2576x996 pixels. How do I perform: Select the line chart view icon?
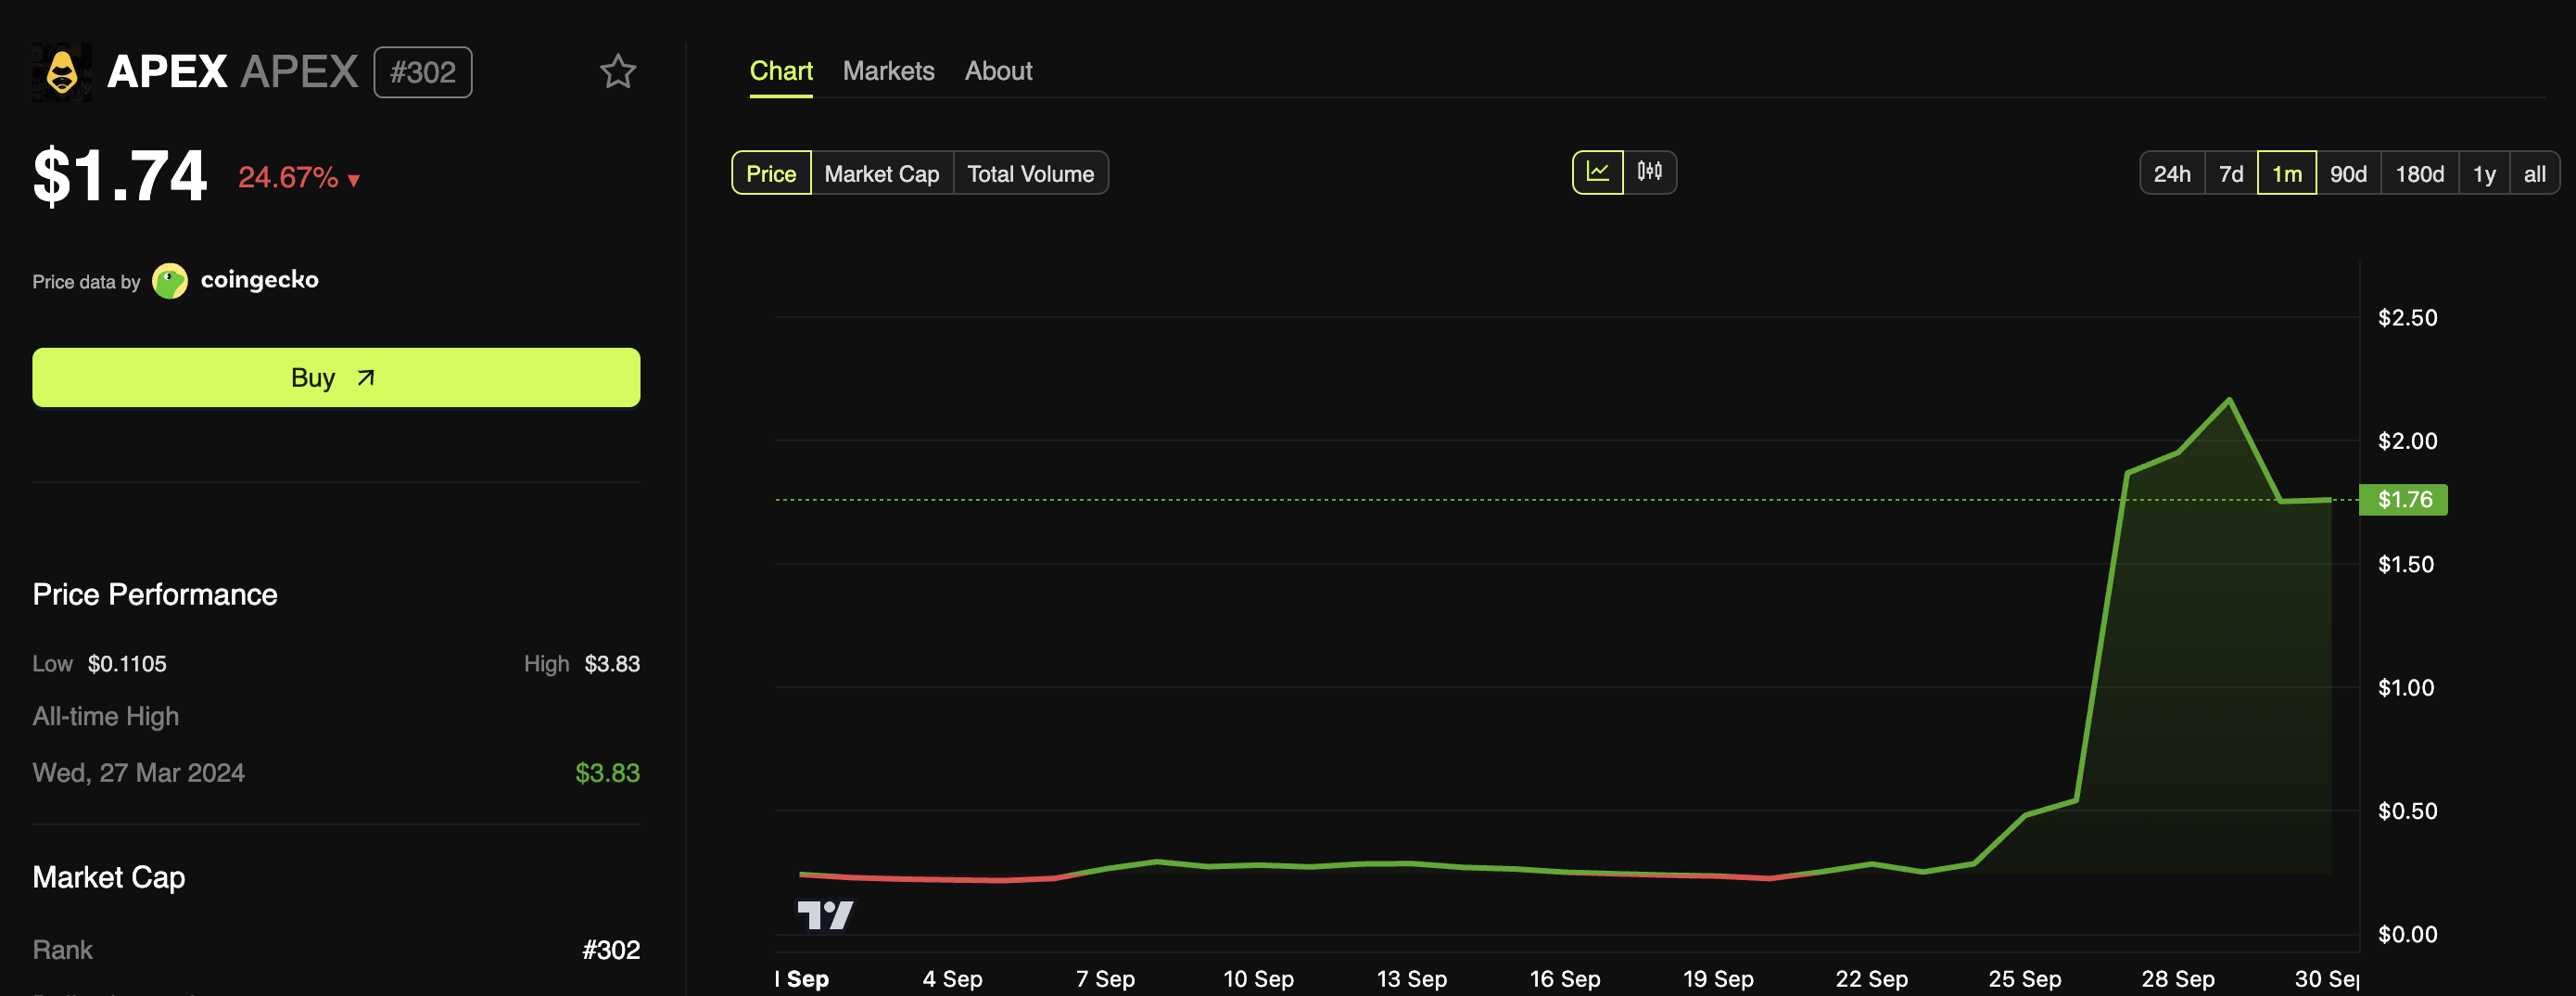(1597, 172)
